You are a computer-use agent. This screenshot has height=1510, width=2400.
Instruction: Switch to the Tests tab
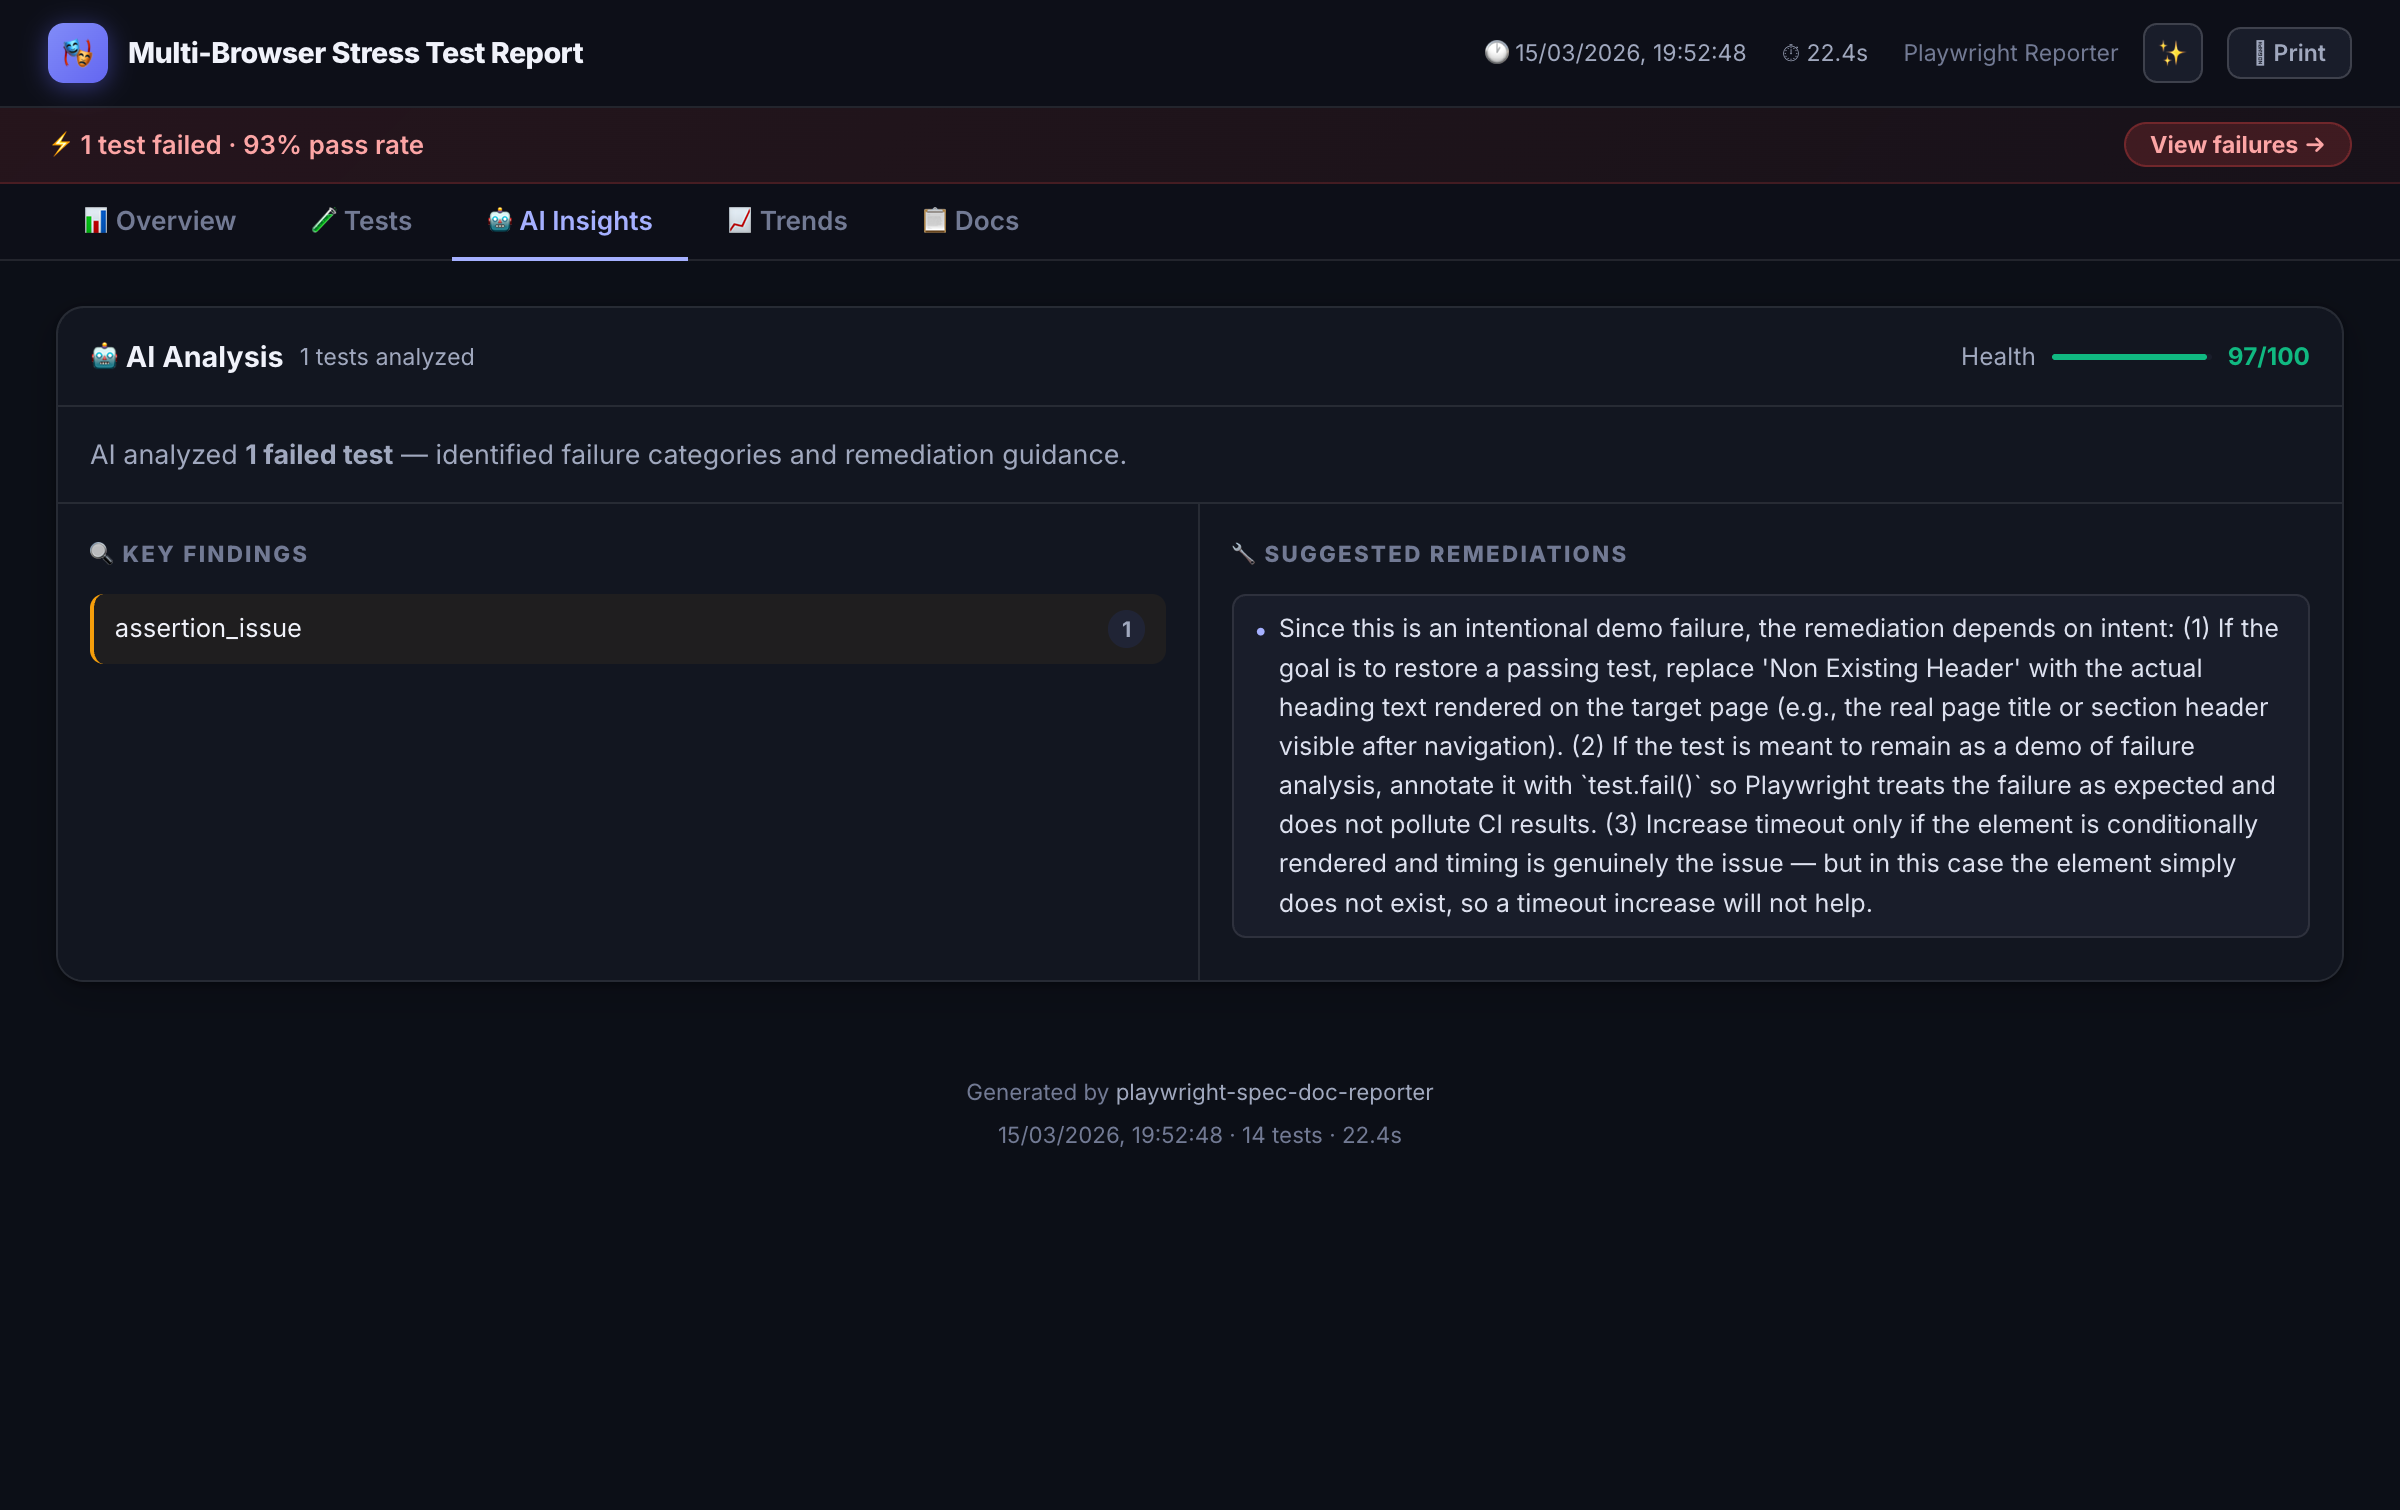click(x=377, y=220)
